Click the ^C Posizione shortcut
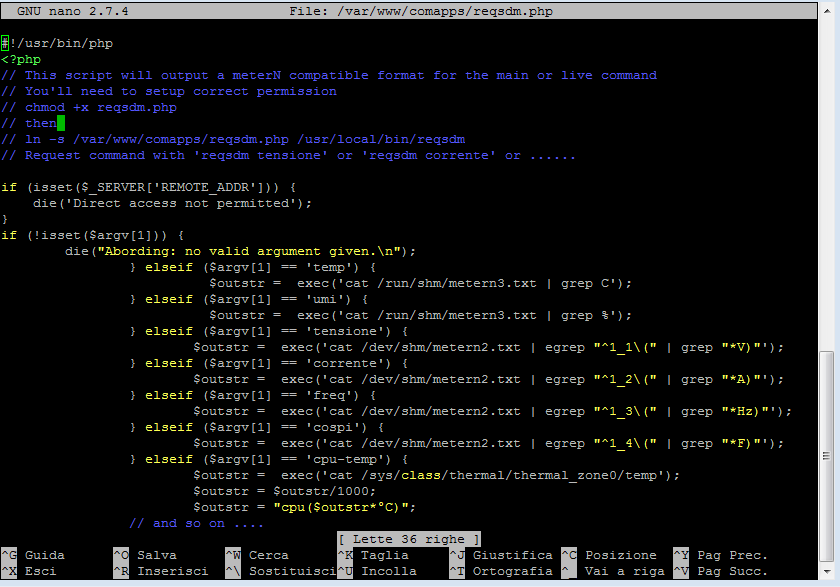The width and height of the screenshot is (840, 587). pos(610,555)
